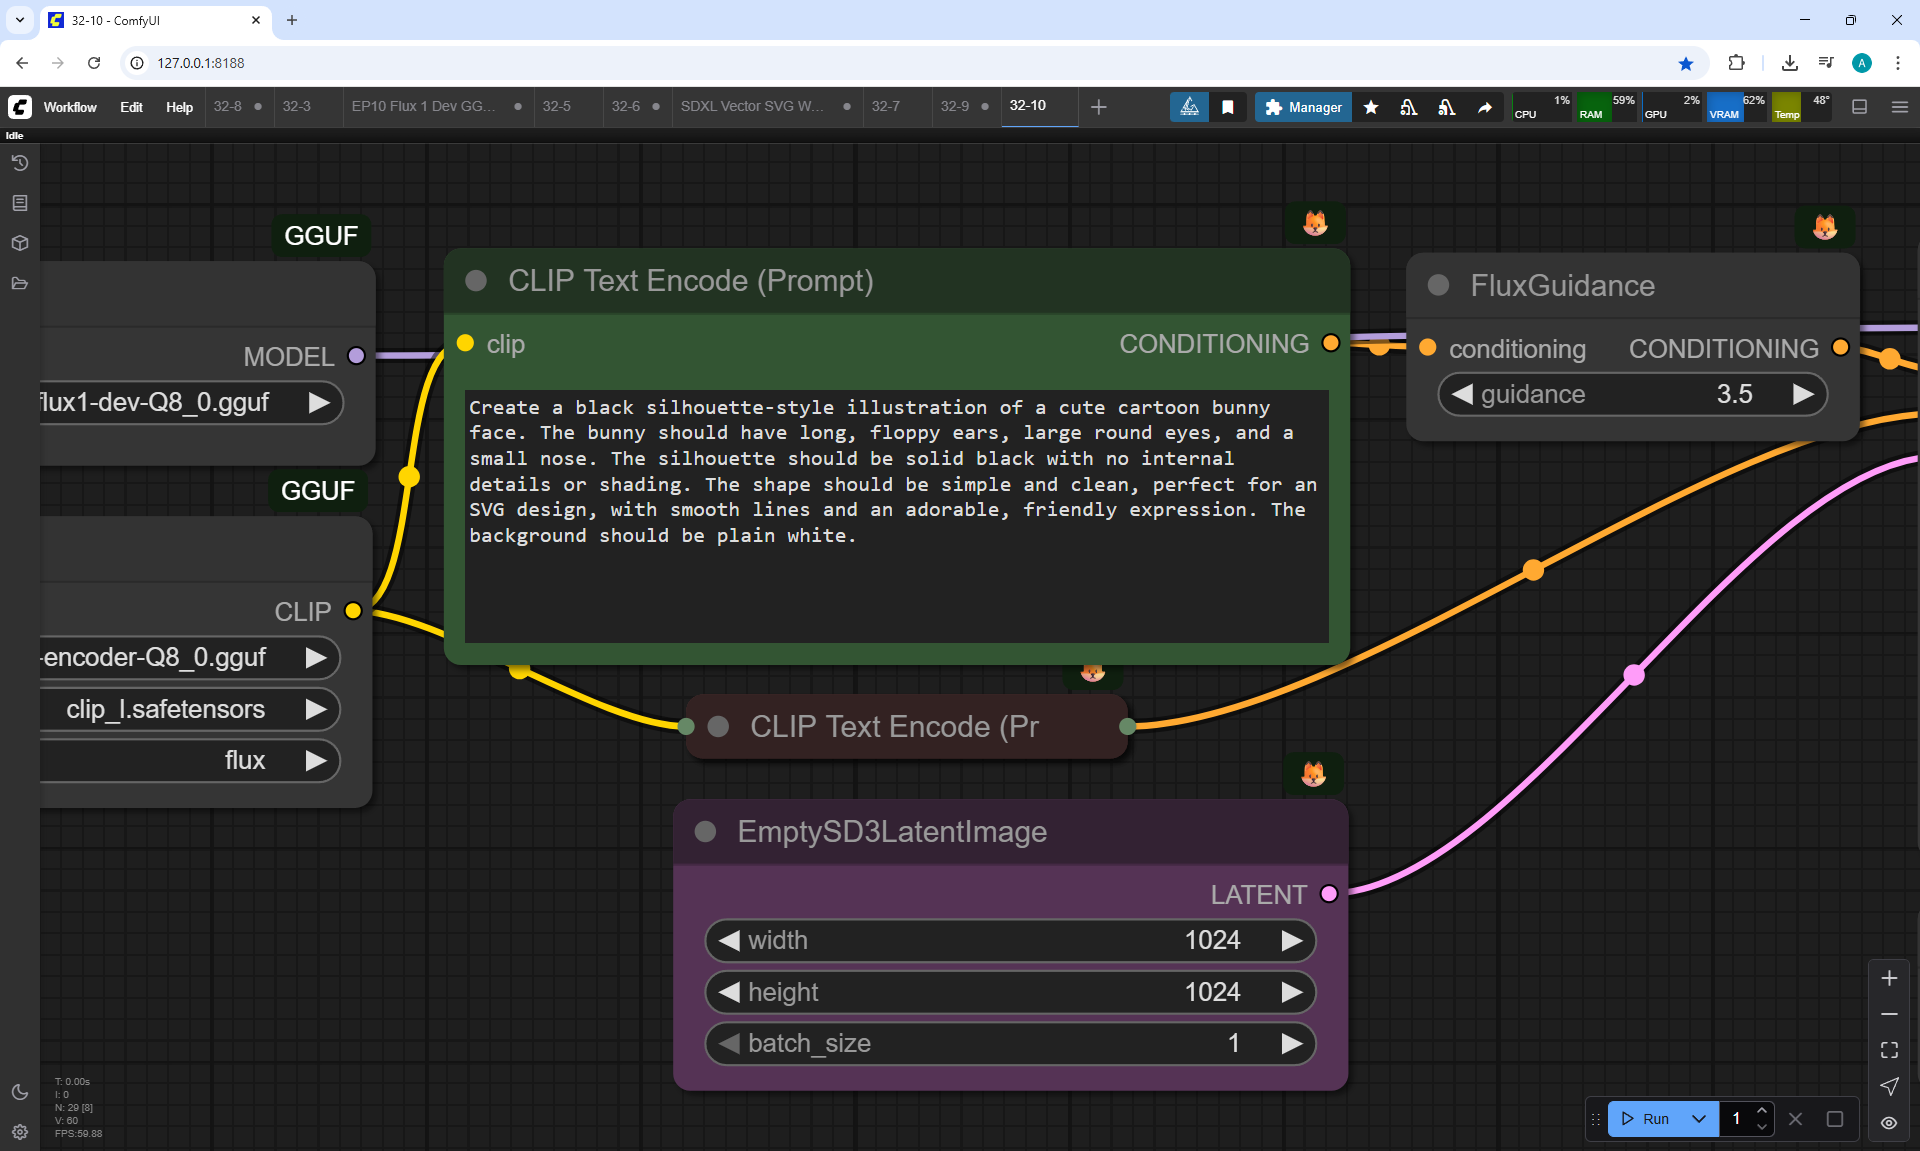Screen dimensions: 1920x1151
Task: Open the Workflow menu
Action: 70,107
